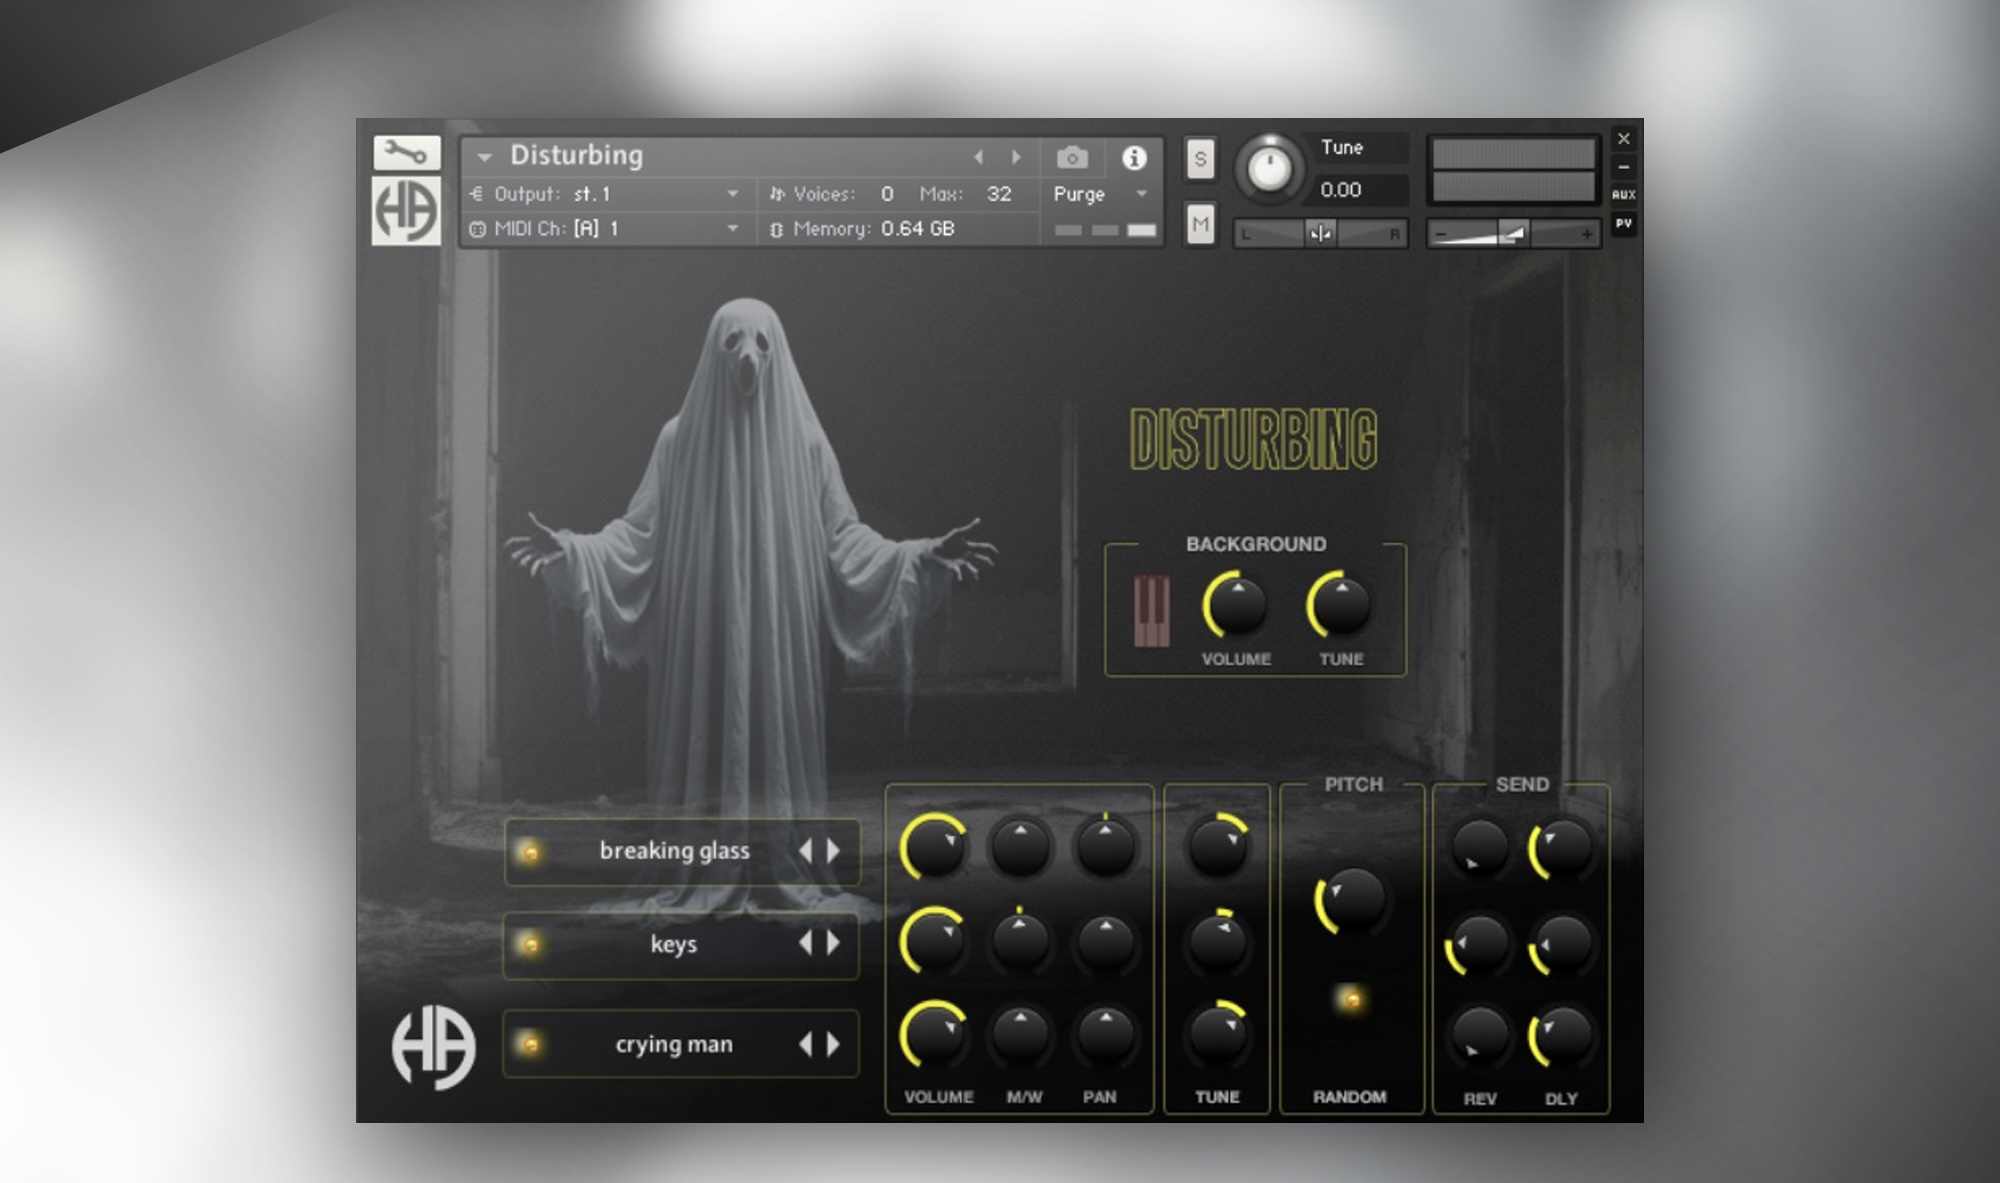Adjust the breaking glass row M/W knob
The width and height of the screenshot is (2000, 1183).
[1020, 847]
